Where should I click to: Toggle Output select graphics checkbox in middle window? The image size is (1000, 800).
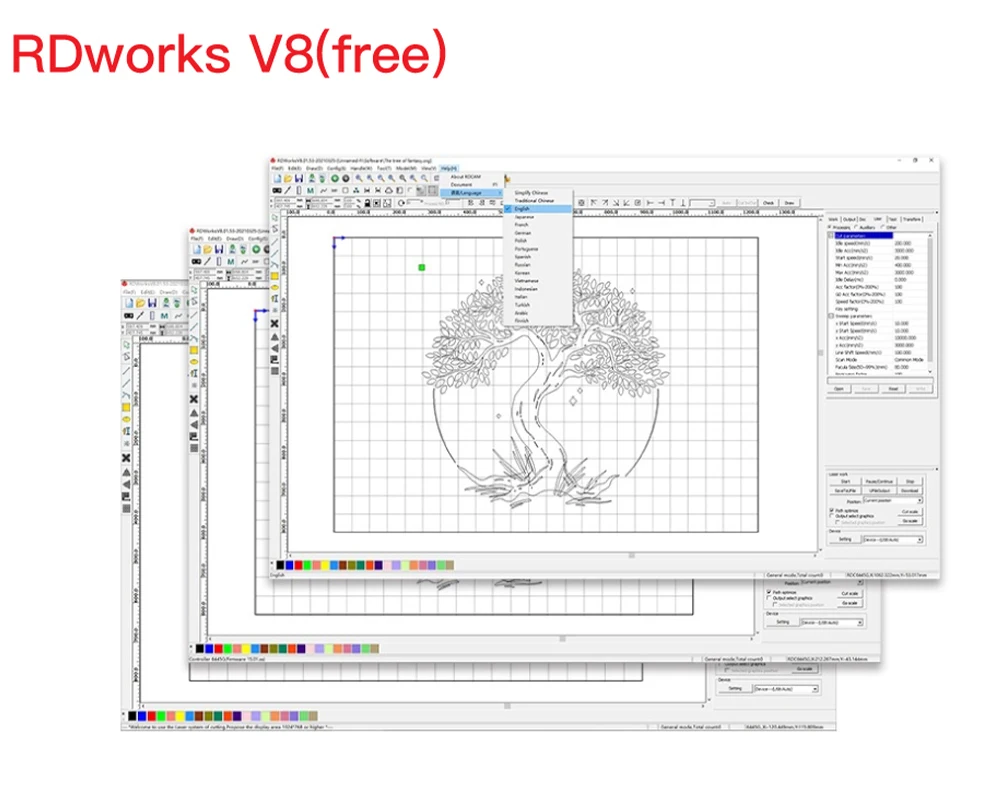tap(769, 598)
